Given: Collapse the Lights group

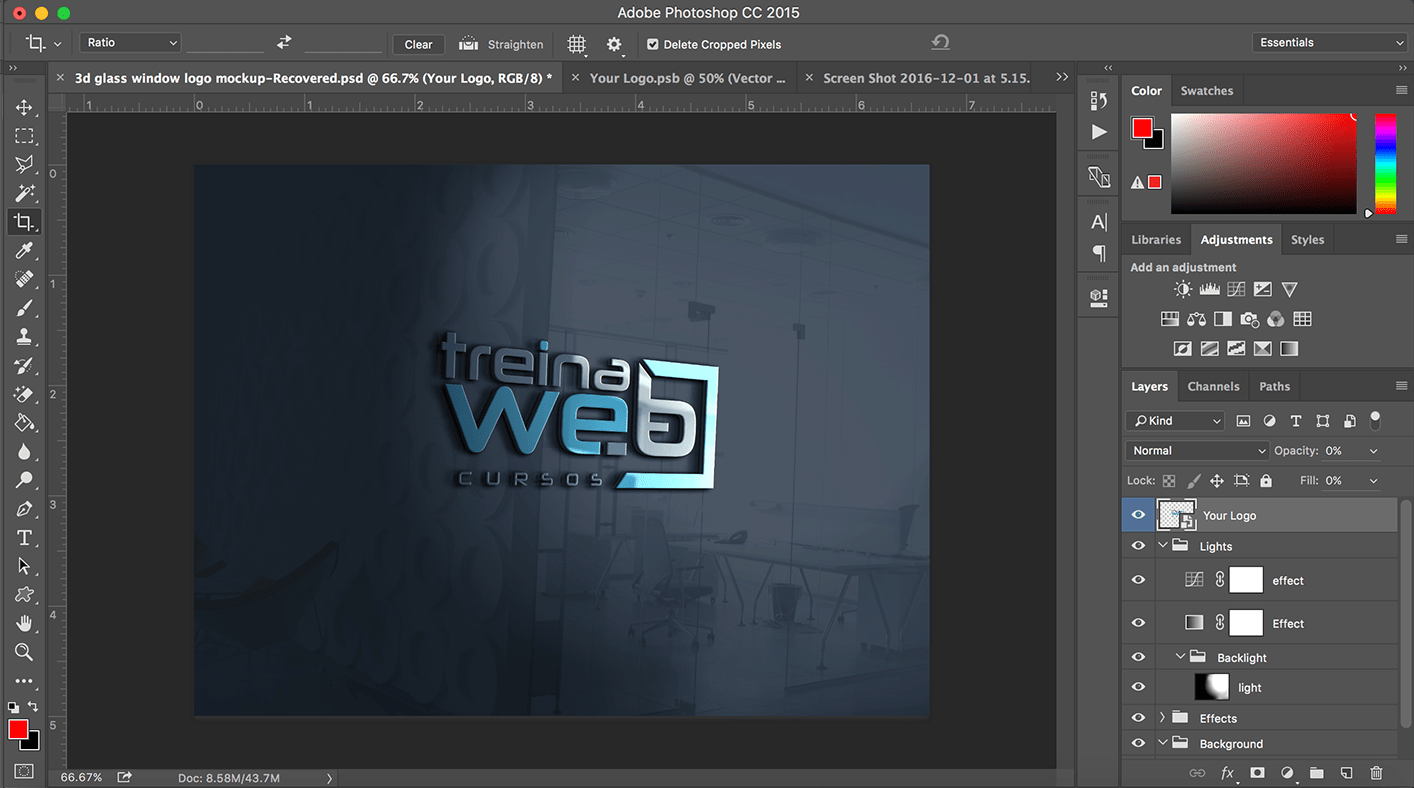Looking at the screenshot, I should tap(1163, 546).
